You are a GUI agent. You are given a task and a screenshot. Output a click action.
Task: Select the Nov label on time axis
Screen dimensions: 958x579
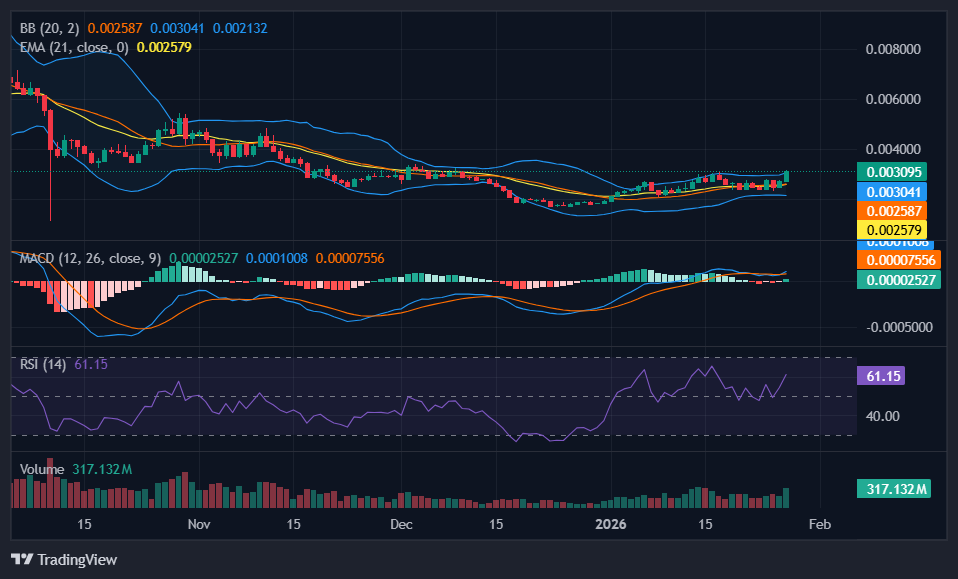pyautogui.click(x=199, y=524)
